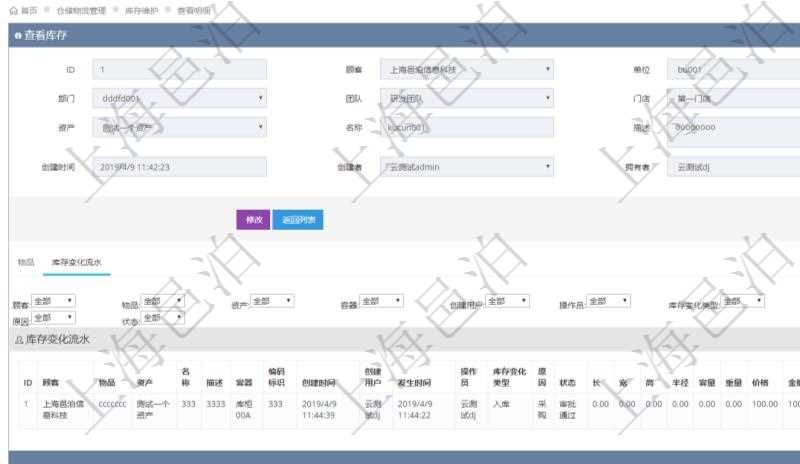The height and width of the screenshot is (464, 800).
Task: Click the 名称 input field containing kucun001
Action: click(x=468, y=127)
